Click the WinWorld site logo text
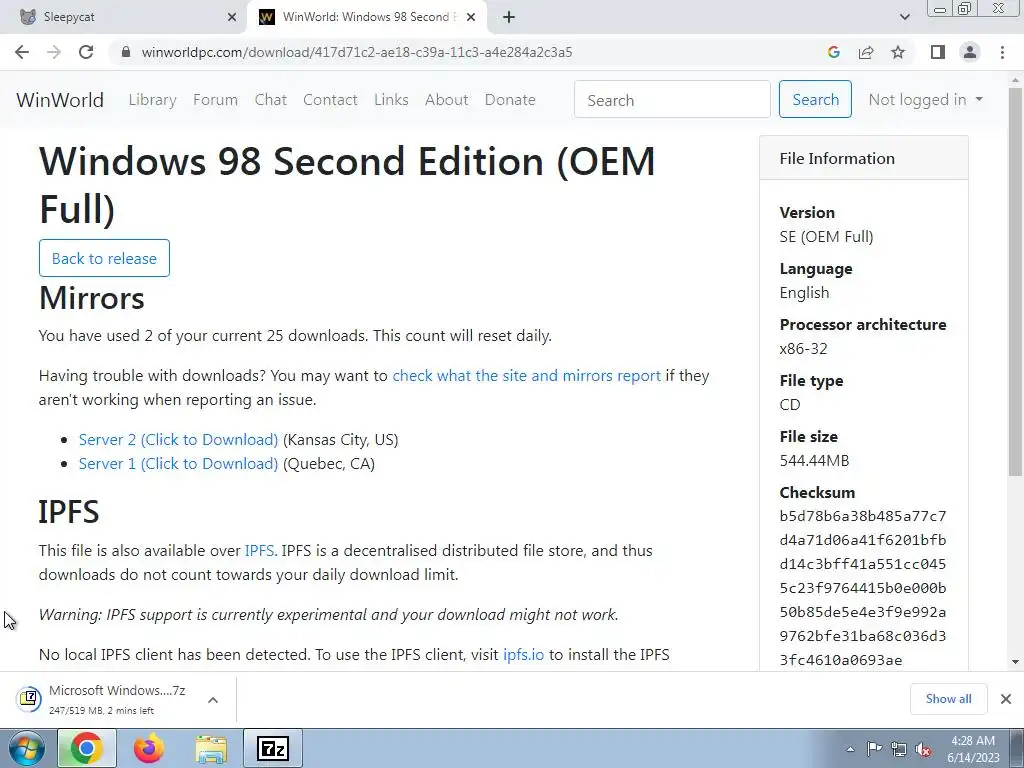 pyautogui.click(x=60, y=100)
